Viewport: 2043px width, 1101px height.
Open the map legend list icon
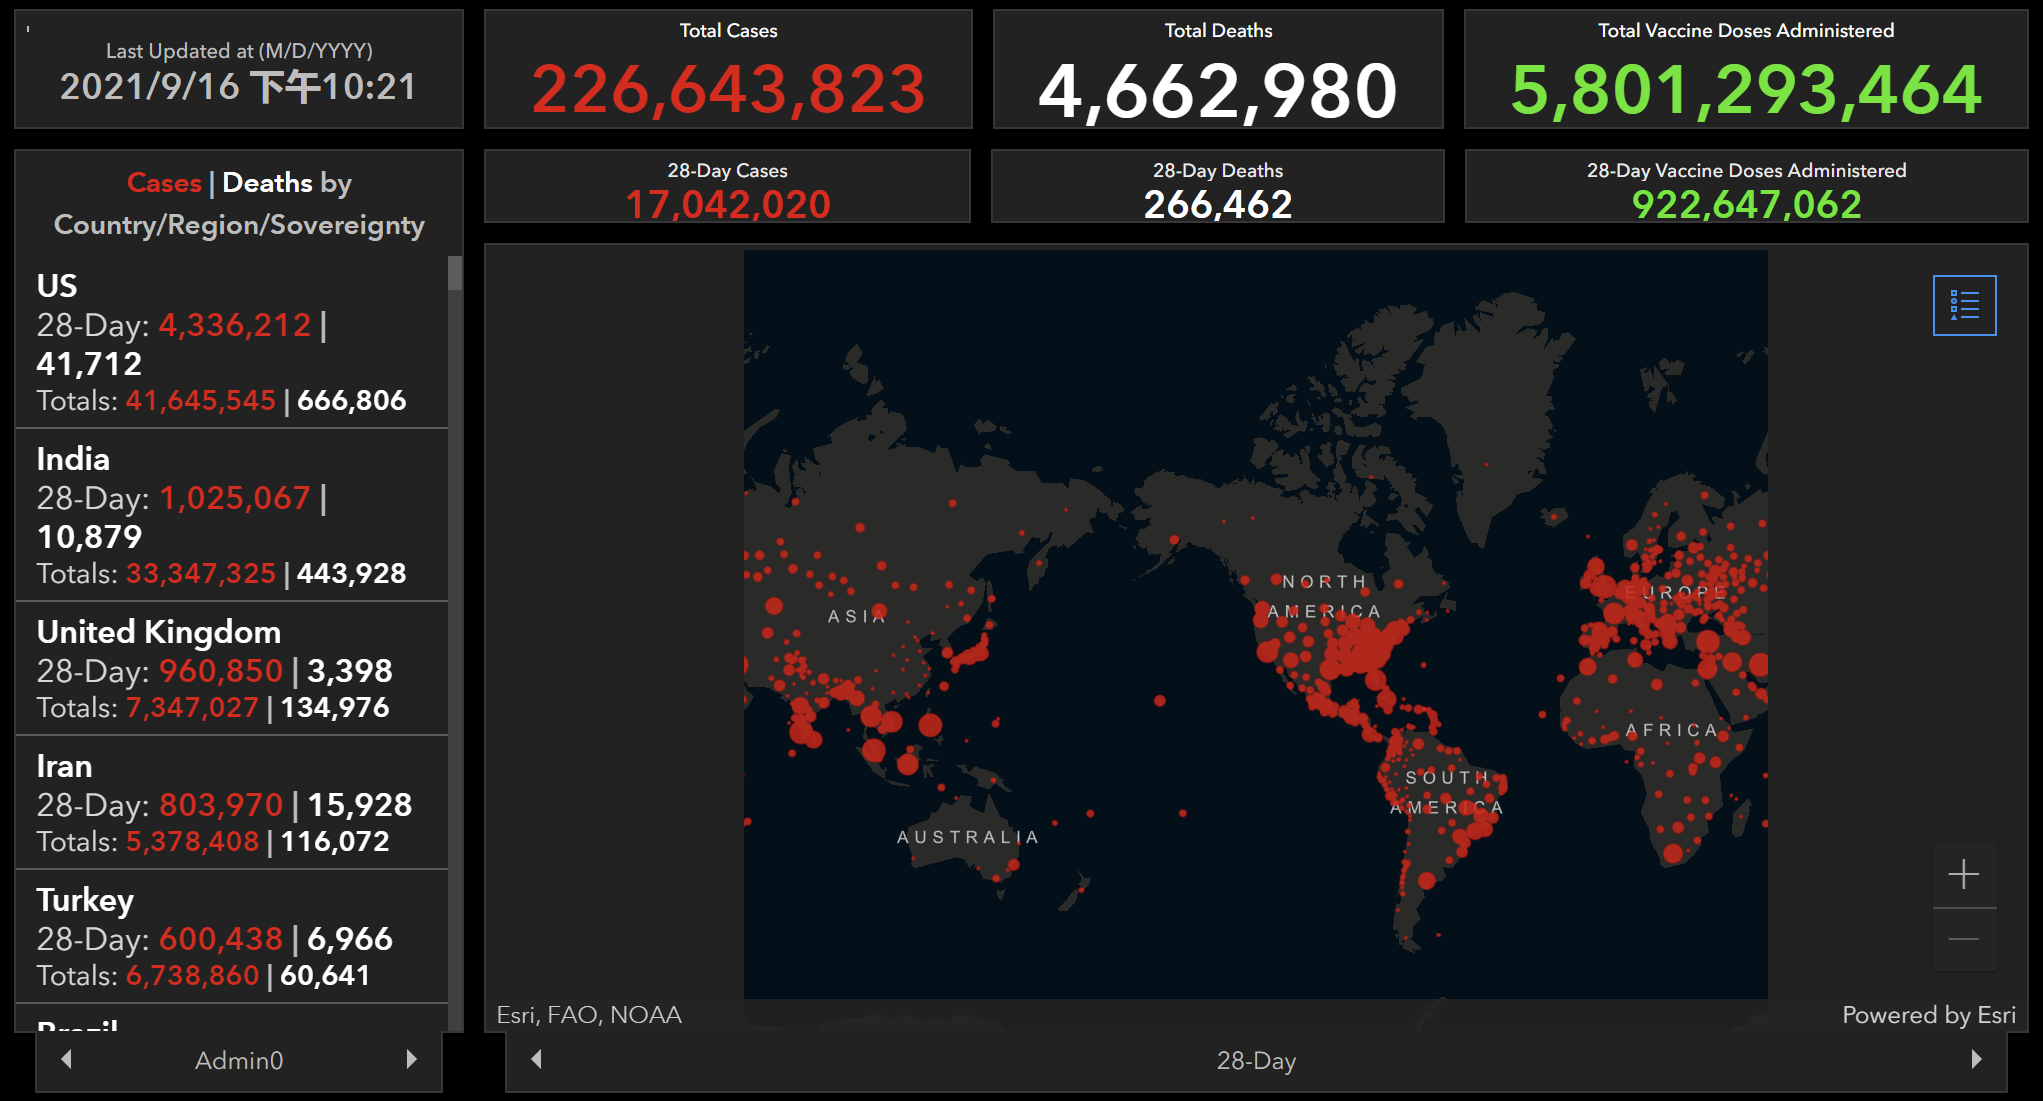click(x=1964, y=305)
